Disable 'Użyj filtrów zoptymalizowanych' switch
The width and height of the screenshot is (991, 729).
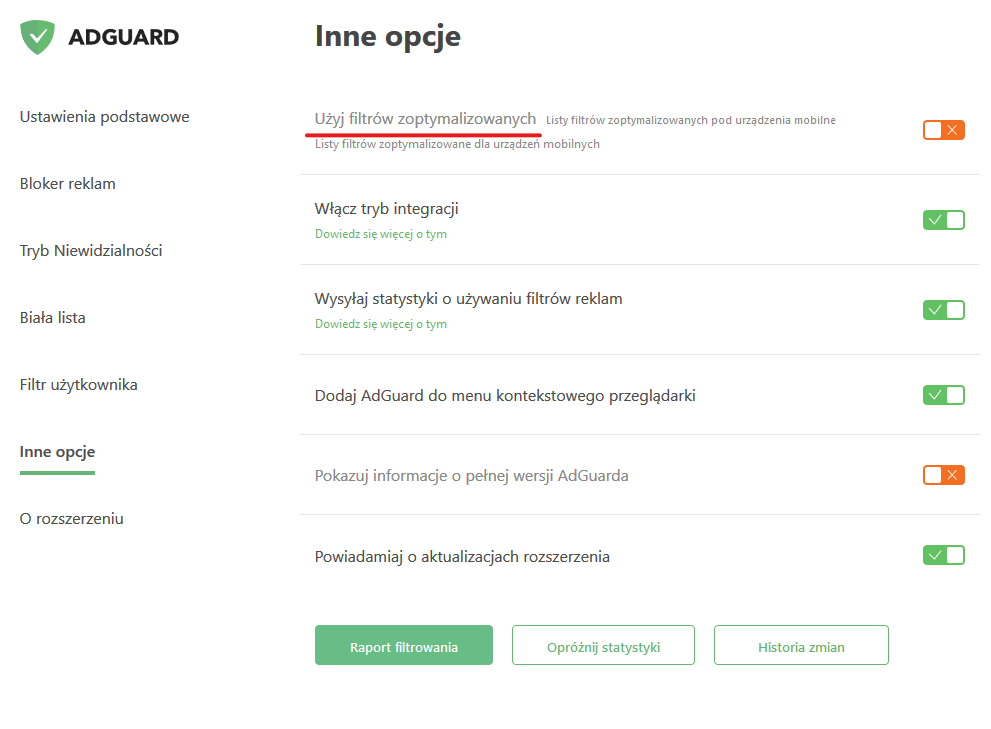point(944,130)
